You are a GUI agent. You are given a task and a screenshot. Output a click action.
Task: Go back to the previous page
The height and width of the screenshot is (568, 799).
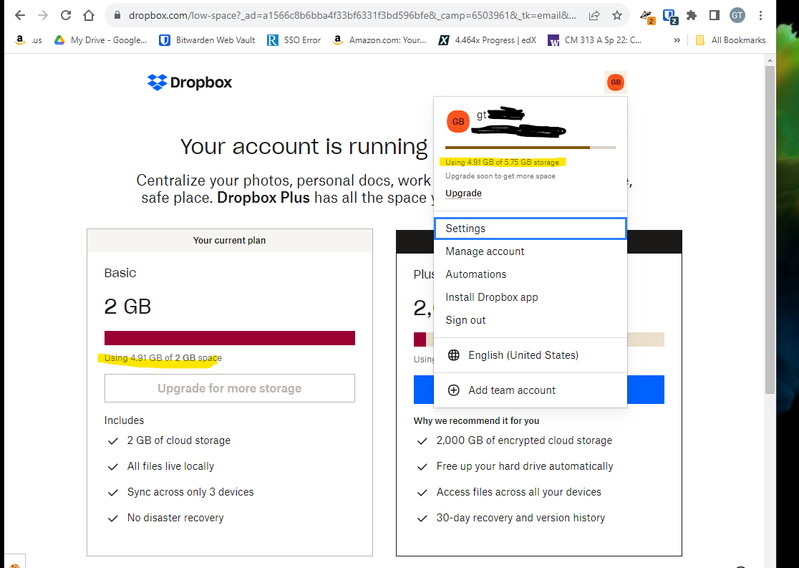pos(20,15)
